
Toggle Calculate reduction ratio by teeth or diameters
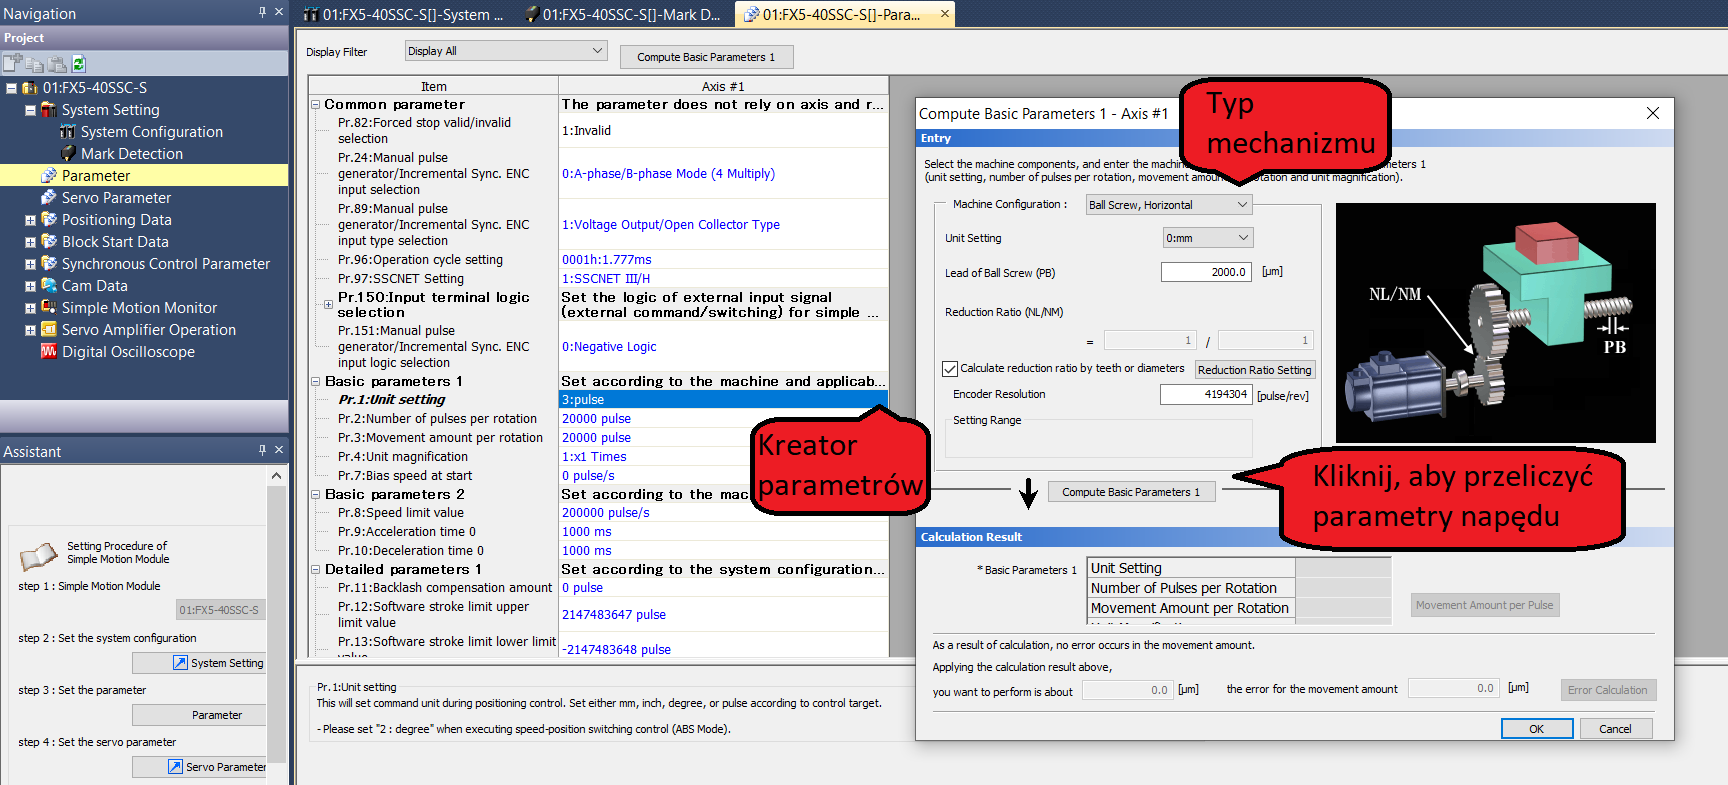point(950,369)
